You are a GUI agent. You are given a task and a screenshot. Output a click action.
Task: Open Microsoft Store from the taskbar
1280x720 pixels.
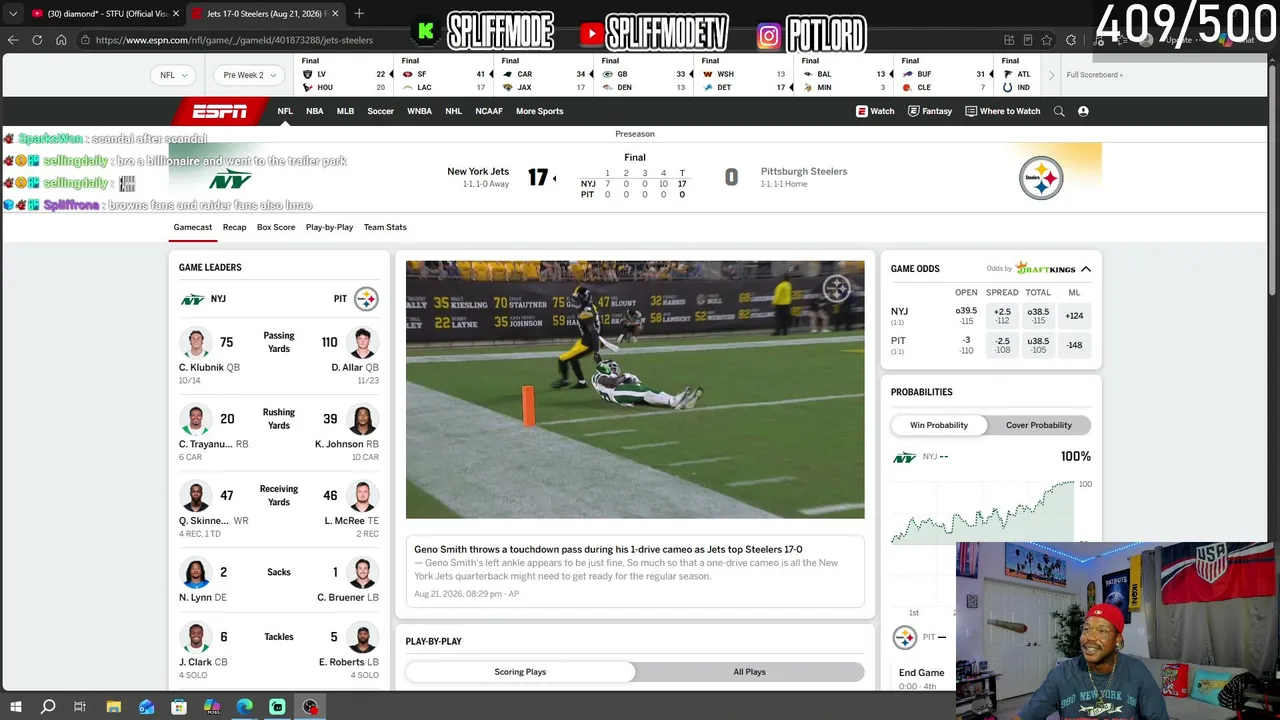click(x=179, y=707)
